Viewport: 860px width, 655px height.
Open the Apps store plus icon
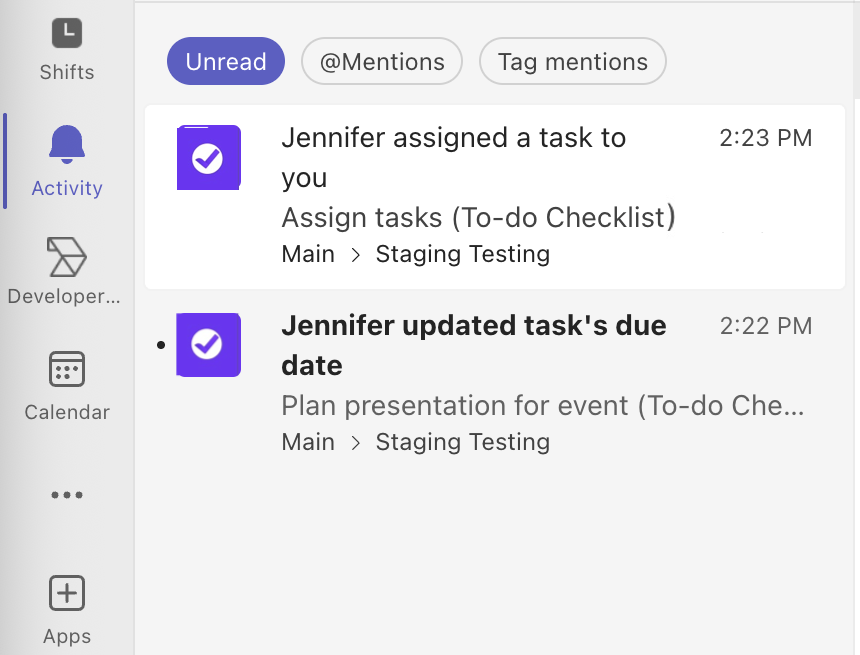pyautogui.click(x=66, y=593)
